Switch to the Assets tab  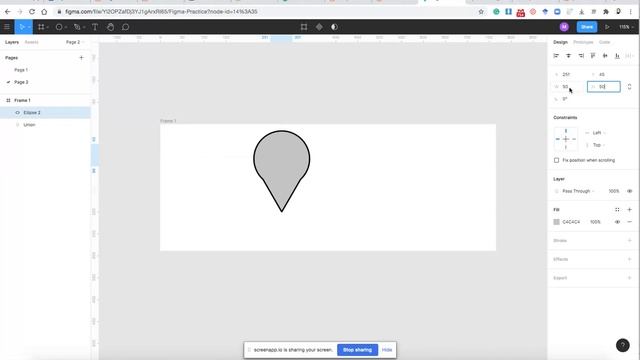(31, 42)
